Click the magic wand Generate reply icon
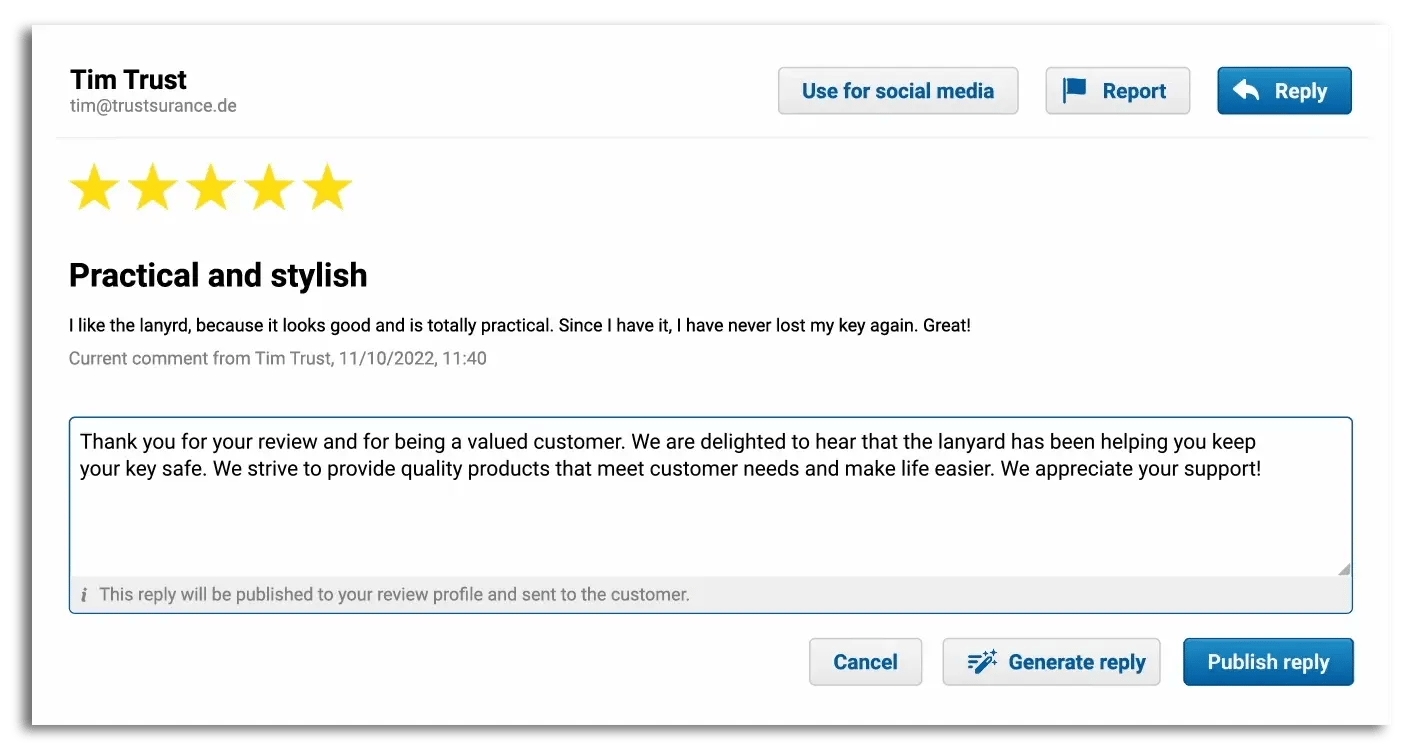The width and height of the screenshot is (1425, 750). pos(982,662)
